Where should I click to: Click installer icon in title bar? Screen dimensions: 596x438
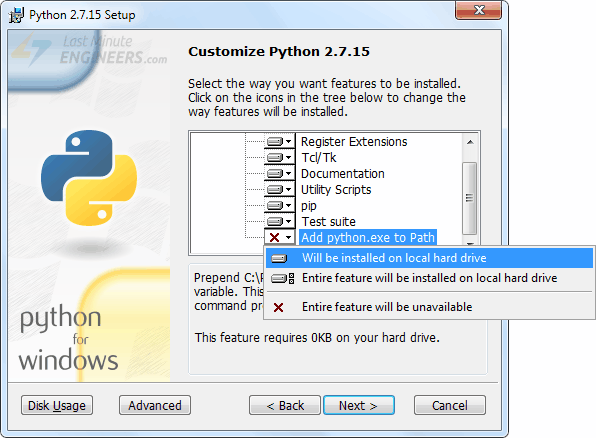(x=16, y=15)
